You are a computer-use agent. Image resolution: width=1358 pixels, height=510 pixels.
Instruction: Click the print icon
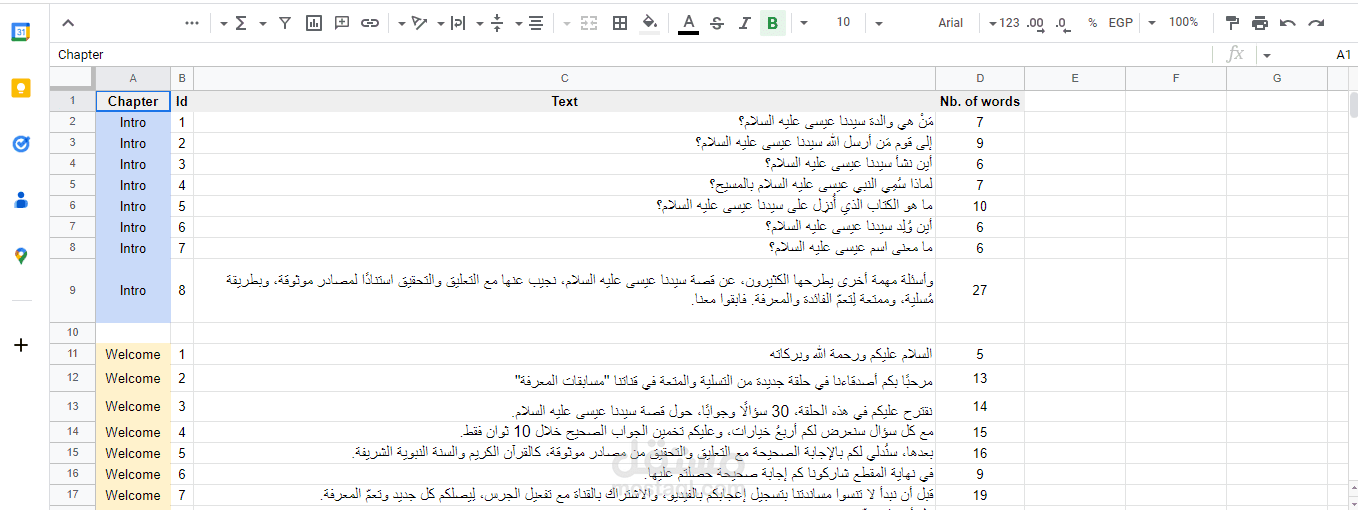point(1260,22)
